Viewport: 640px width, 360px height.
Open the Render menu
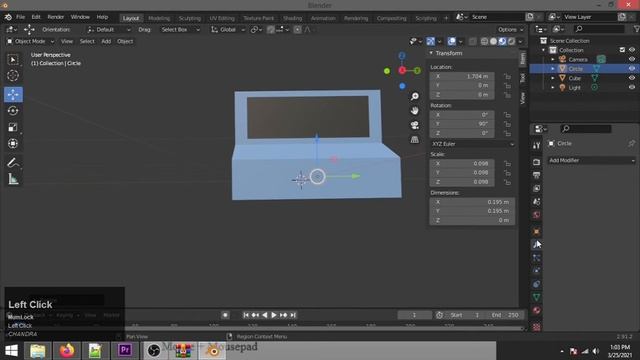pyautogui.click(x=56, y=17)
